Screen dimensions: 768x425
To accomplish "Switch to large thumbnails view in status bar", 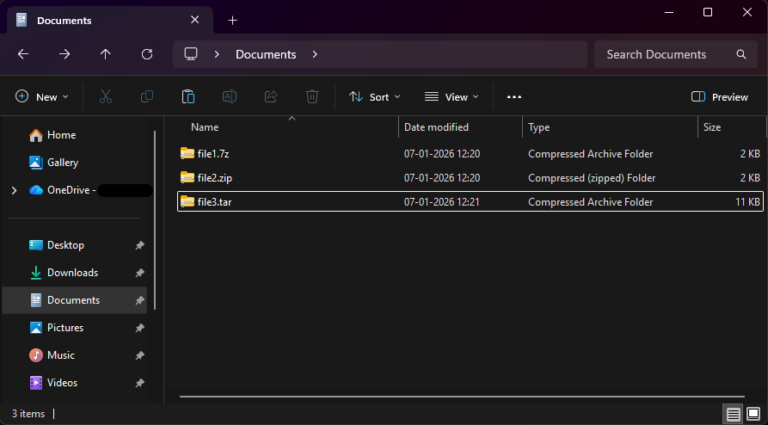I will tap(754, 414).
